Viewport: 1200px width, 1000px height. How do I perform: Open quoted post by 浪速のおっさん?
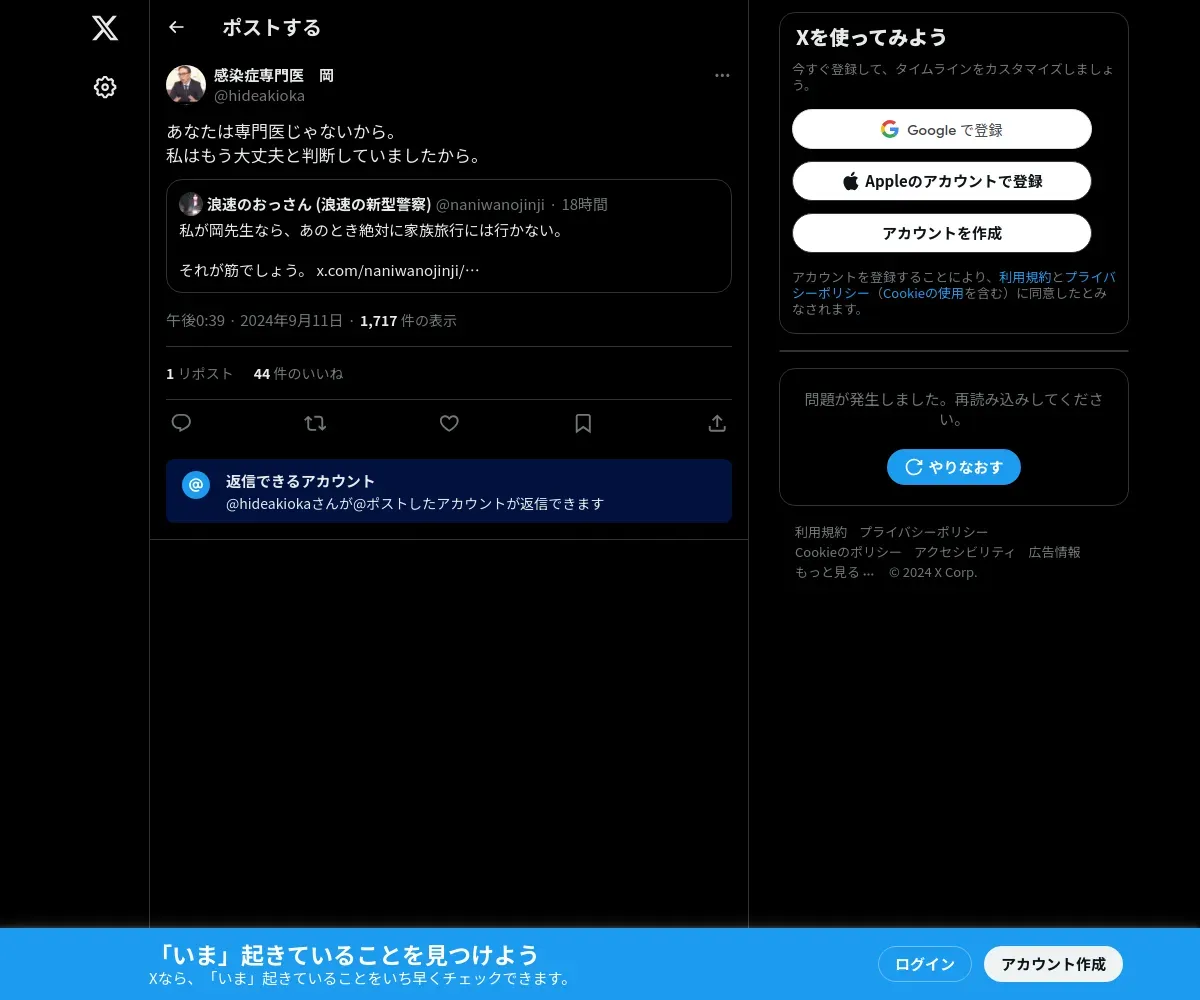[449, 236]
